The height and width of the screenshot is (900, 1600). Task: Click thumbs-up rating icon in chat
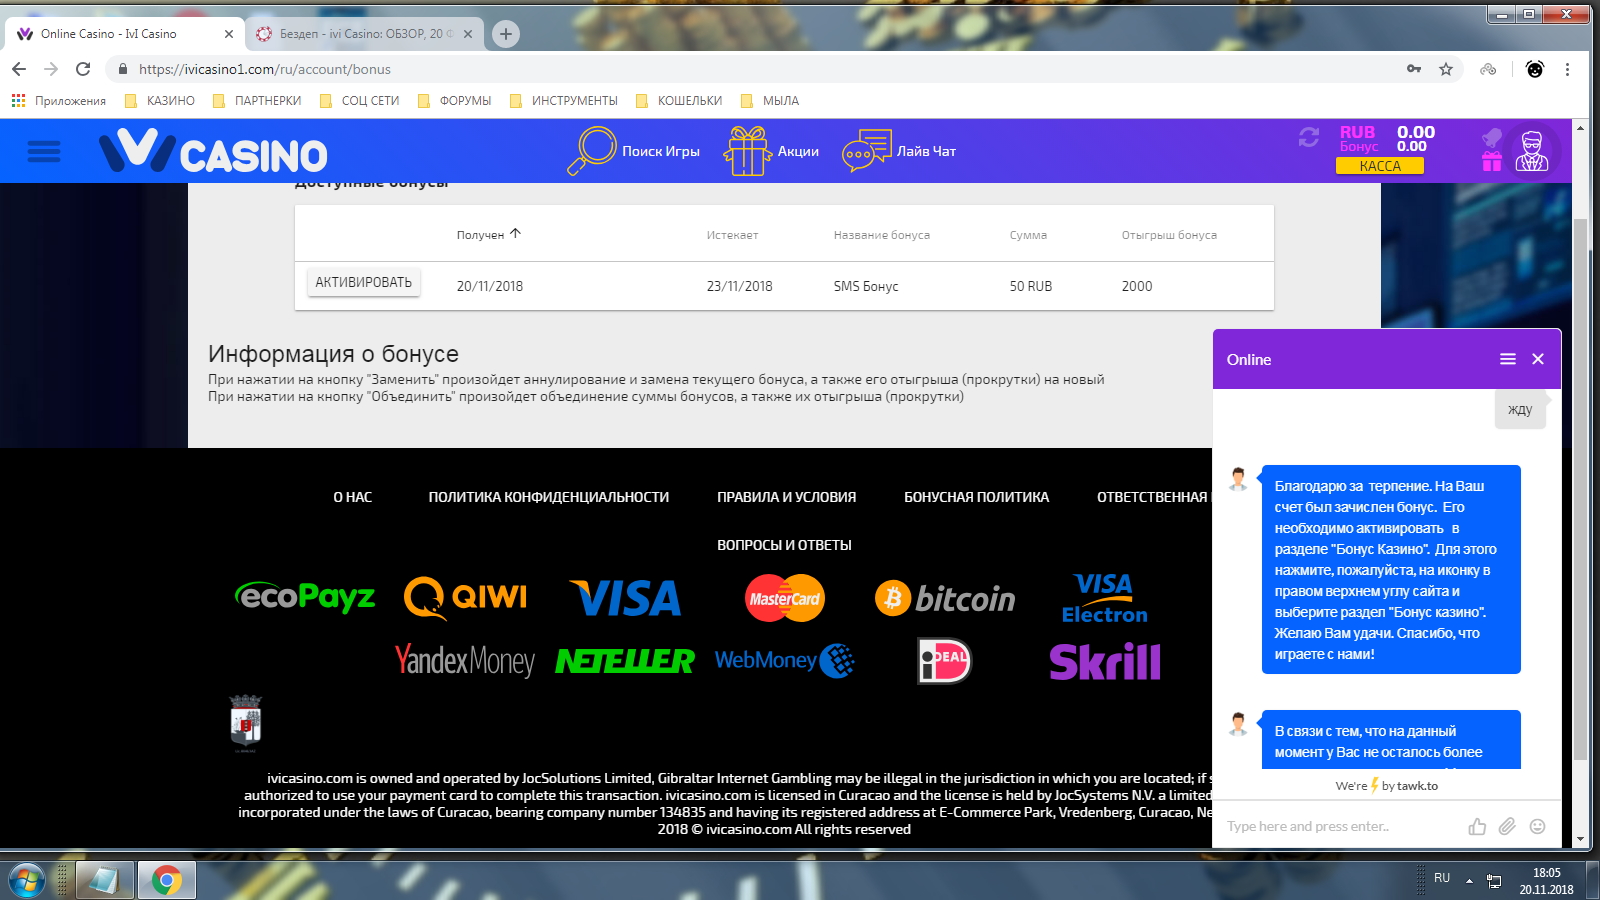click(1477, 826)
